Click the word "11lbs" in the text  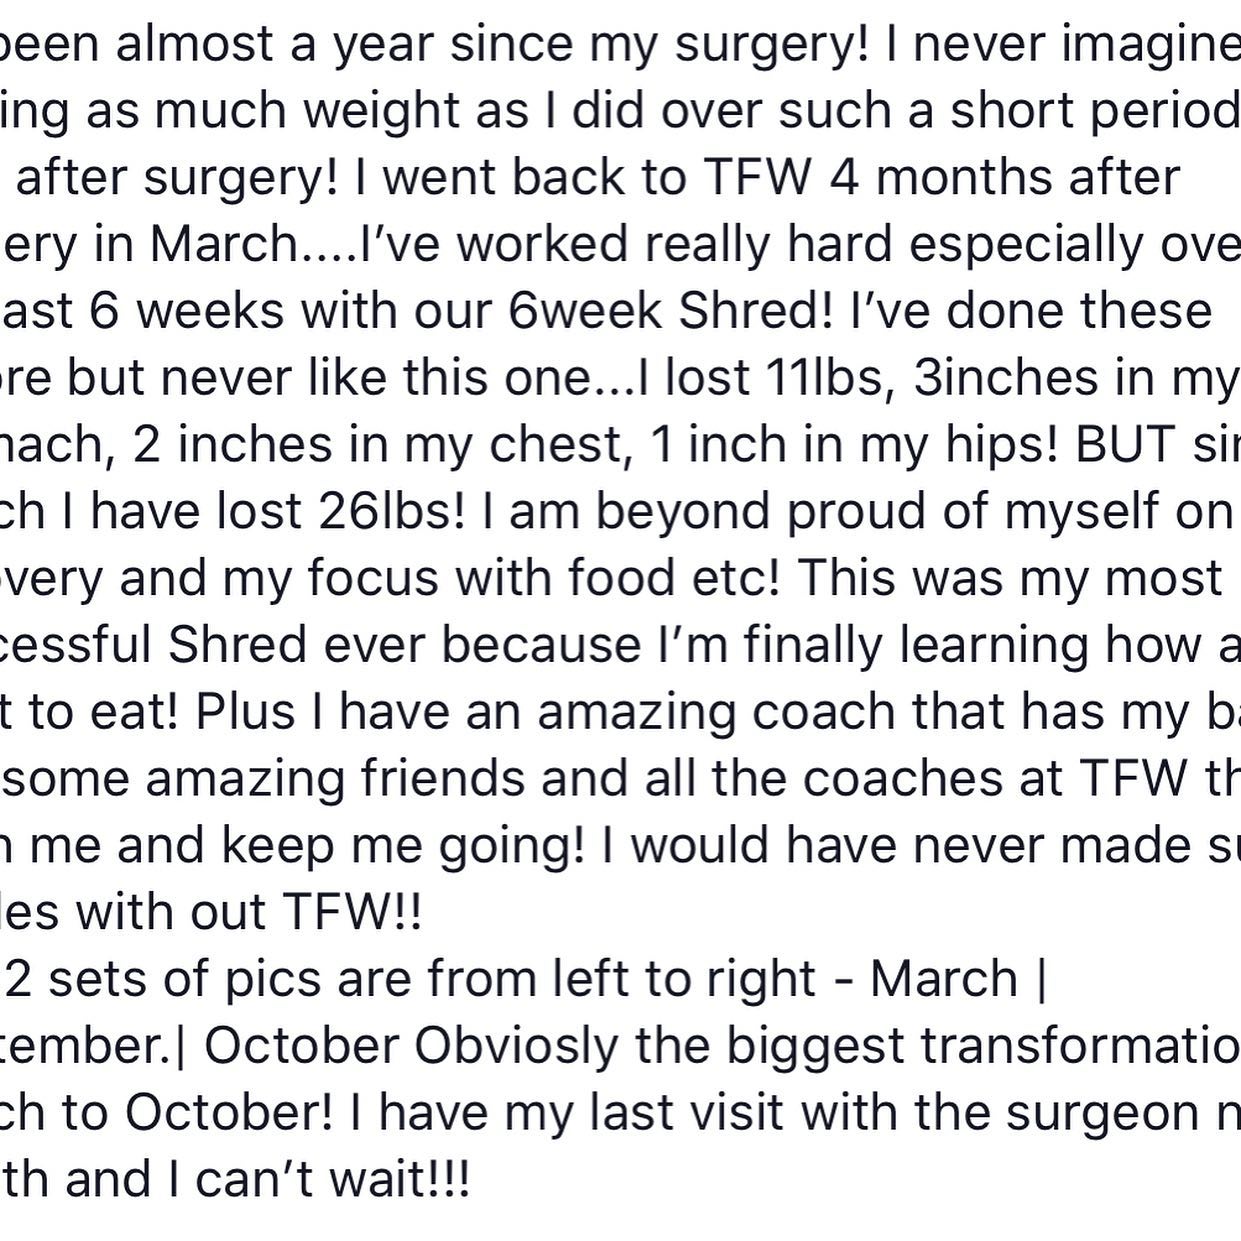pos(823,378)
